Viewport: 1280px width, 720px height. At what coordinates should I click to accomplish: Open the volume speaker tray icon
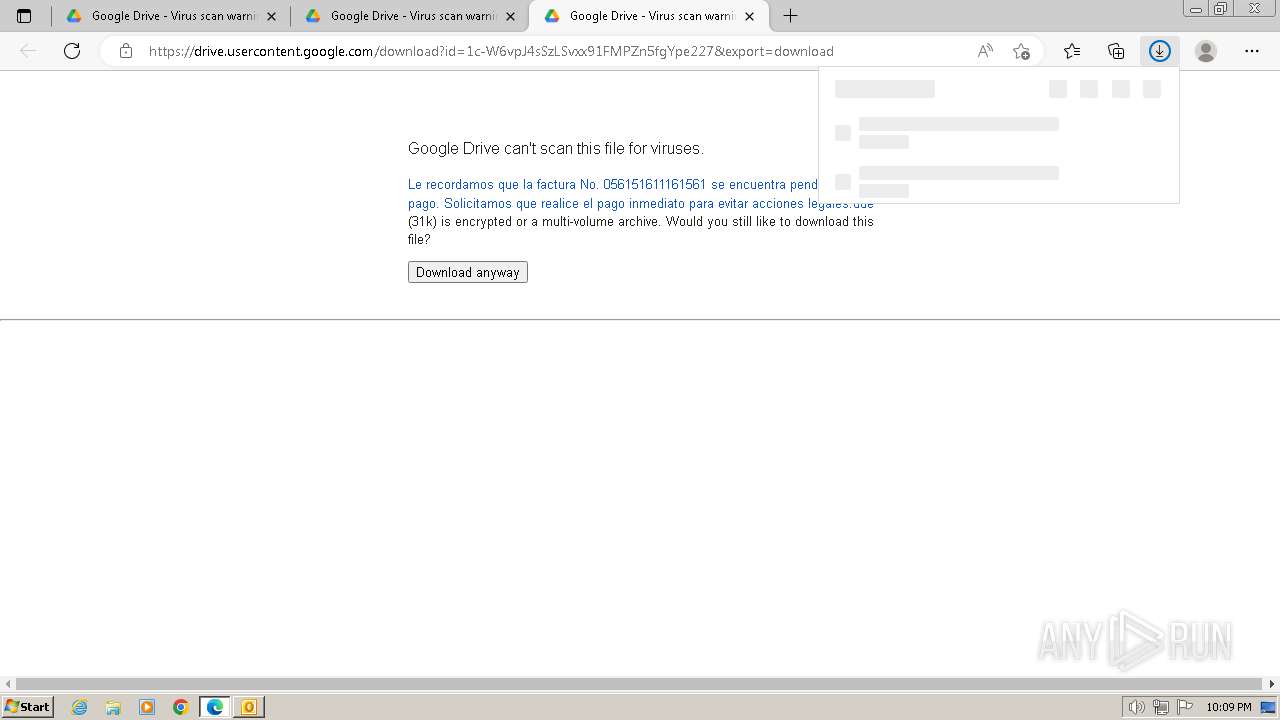[1137, 707]
